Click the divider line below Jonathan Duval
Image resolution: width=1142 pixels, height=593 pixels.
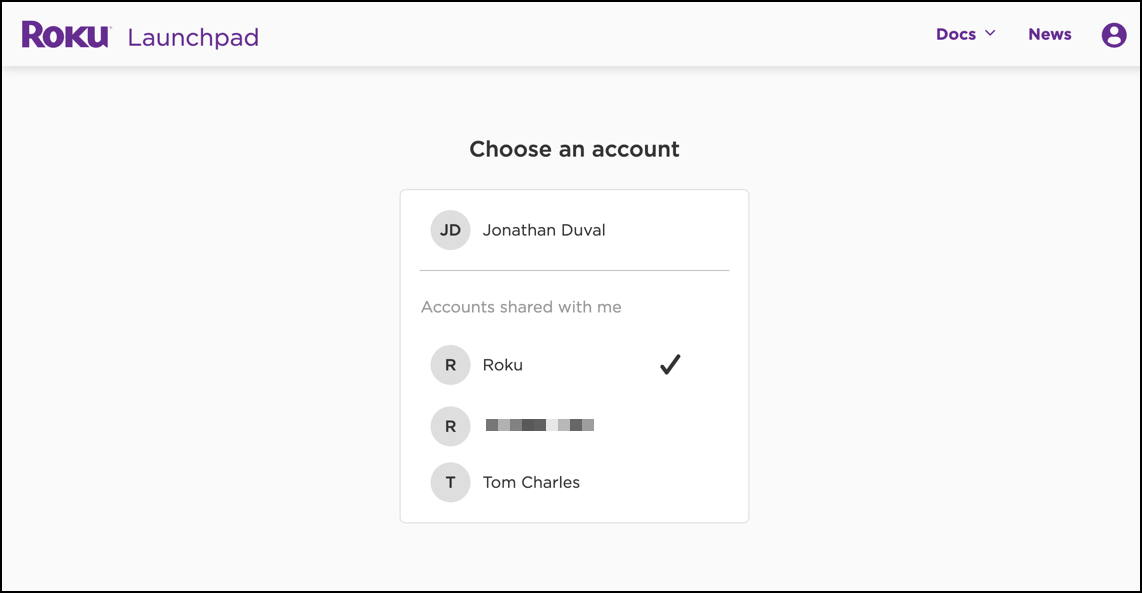click(x=574, y=270)
